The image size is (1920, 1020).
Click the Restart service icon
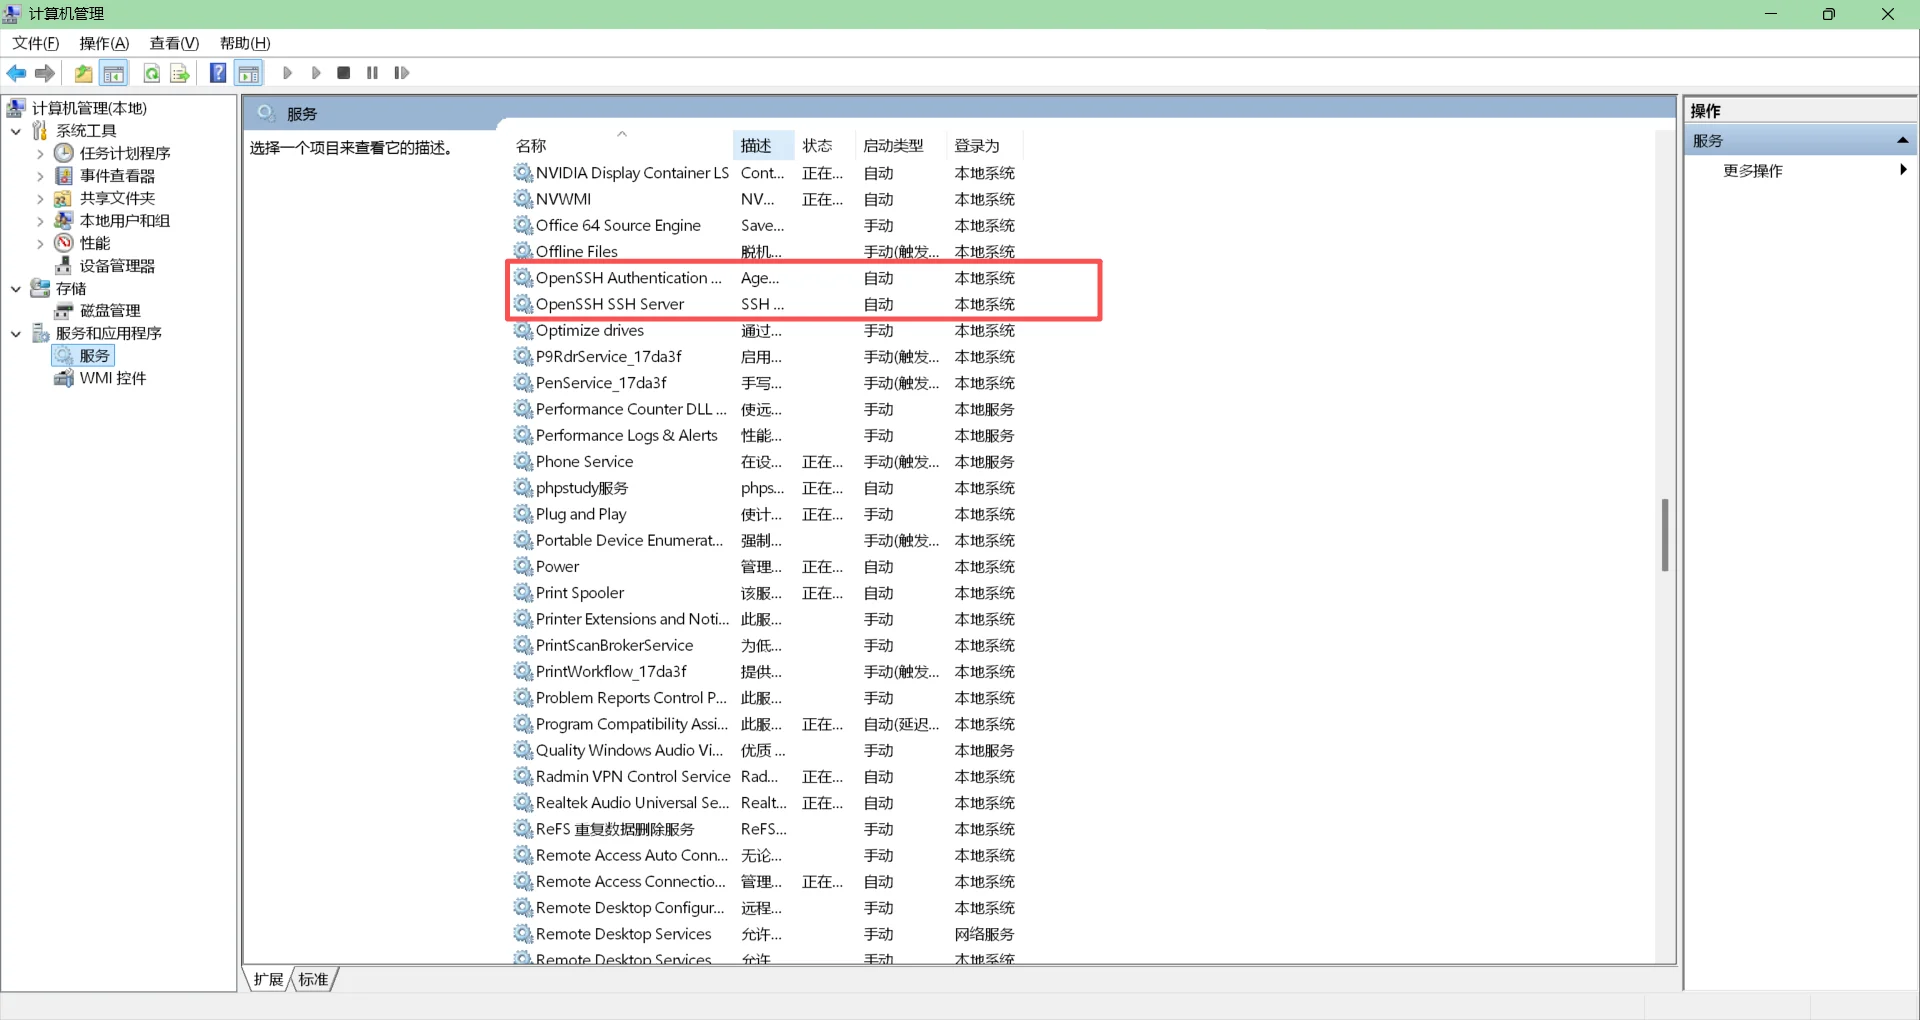coord(401,73)
